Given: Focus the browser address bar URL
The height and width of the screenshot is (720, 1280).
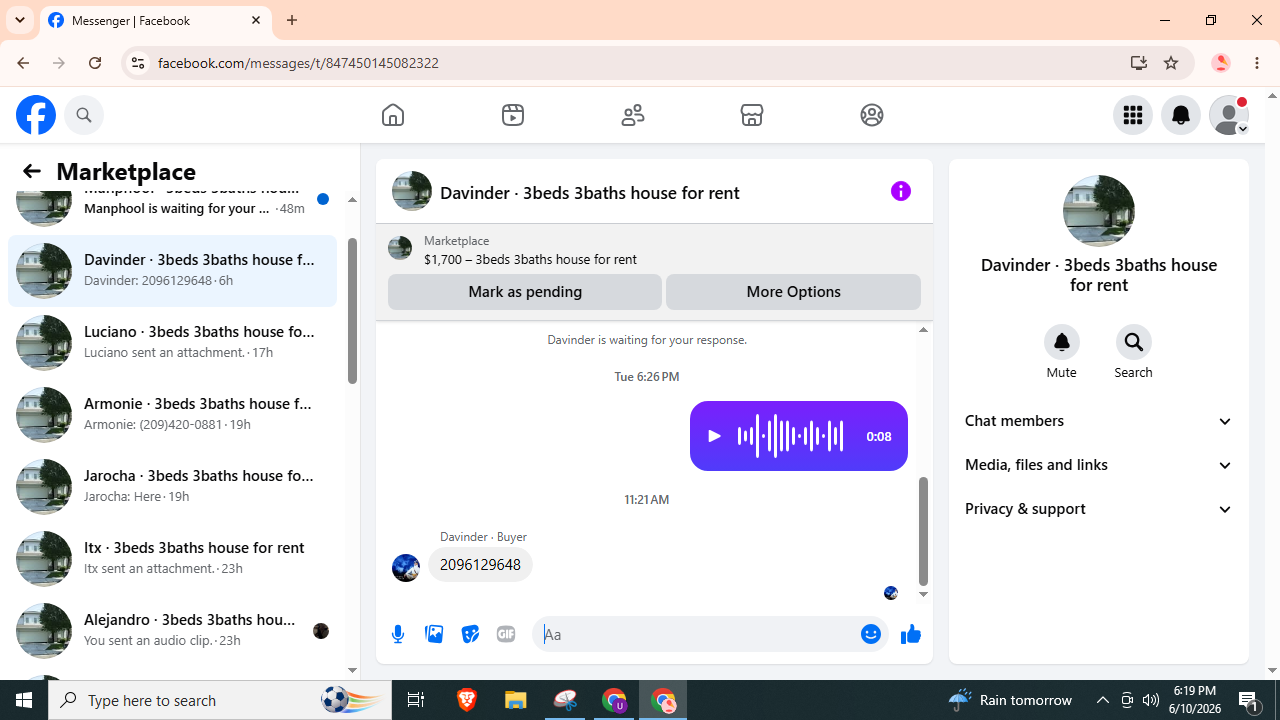Looking at the screenshot, I should point(298,63).
